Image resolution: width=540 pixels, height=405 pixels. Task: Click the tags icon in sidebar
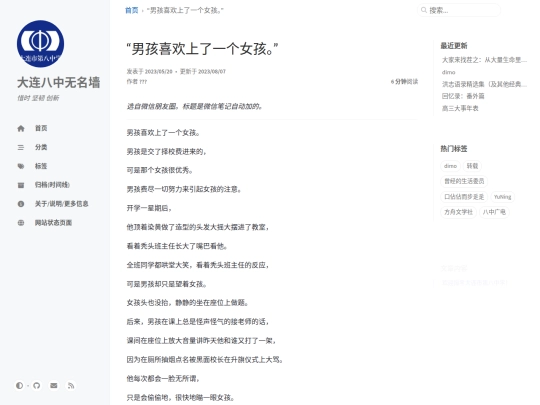click(x=21, y=166)
